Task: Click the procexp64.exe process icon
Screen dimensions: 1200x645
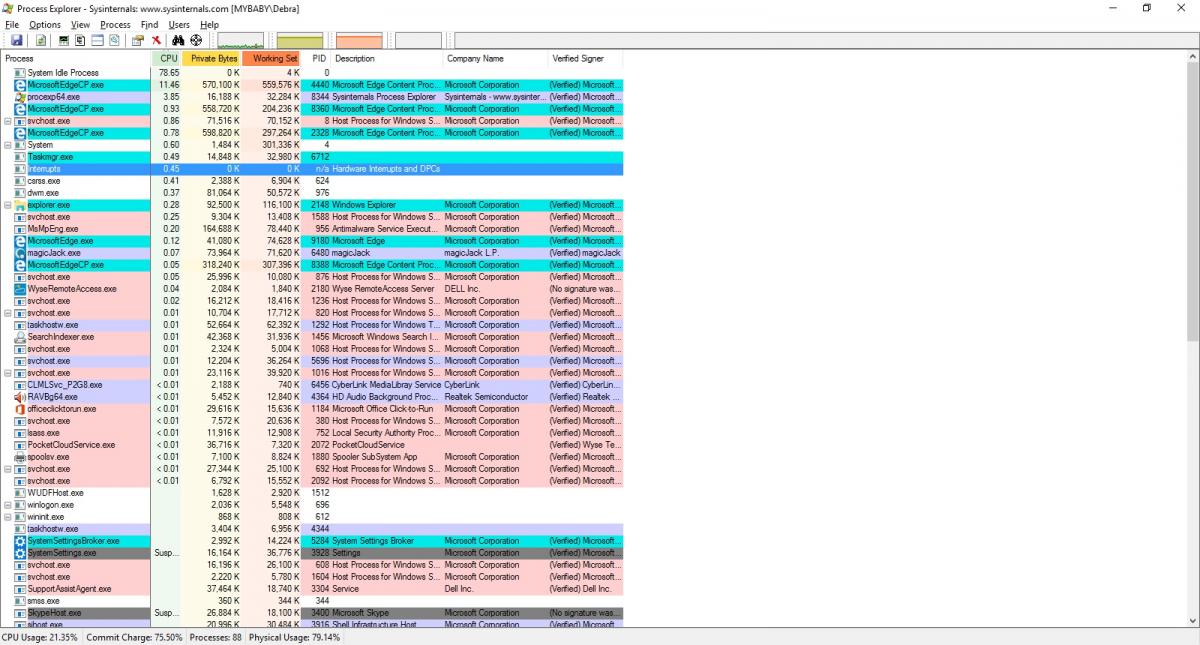Action: point(20,97)
